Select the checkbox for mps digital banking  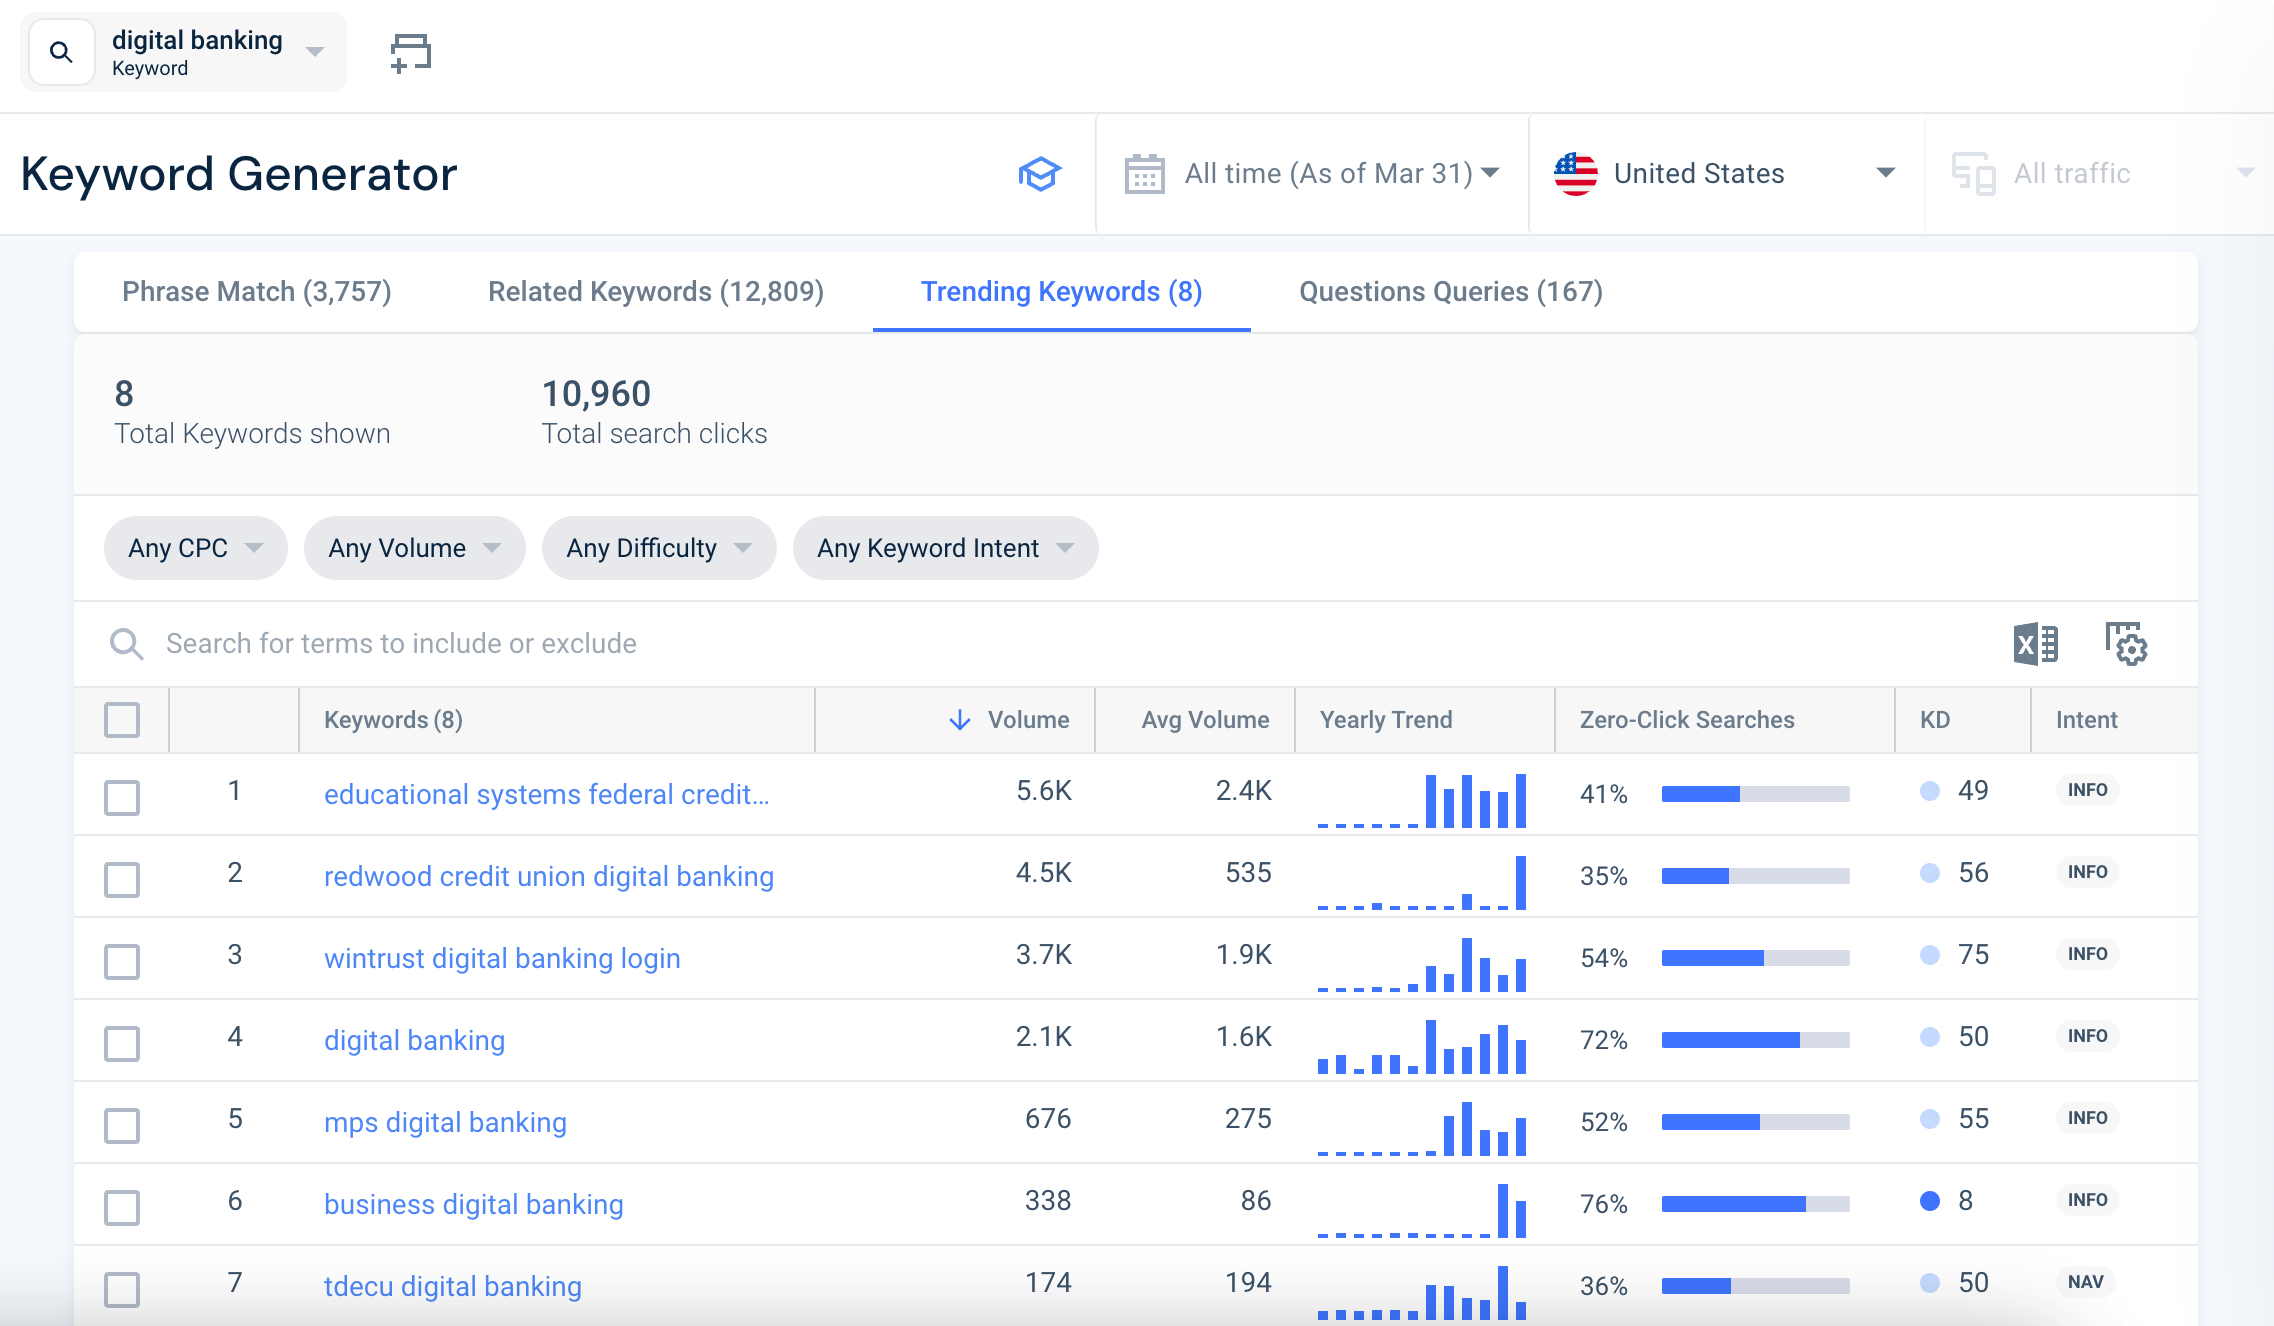pyautogui.click(x=121, y=1125)
